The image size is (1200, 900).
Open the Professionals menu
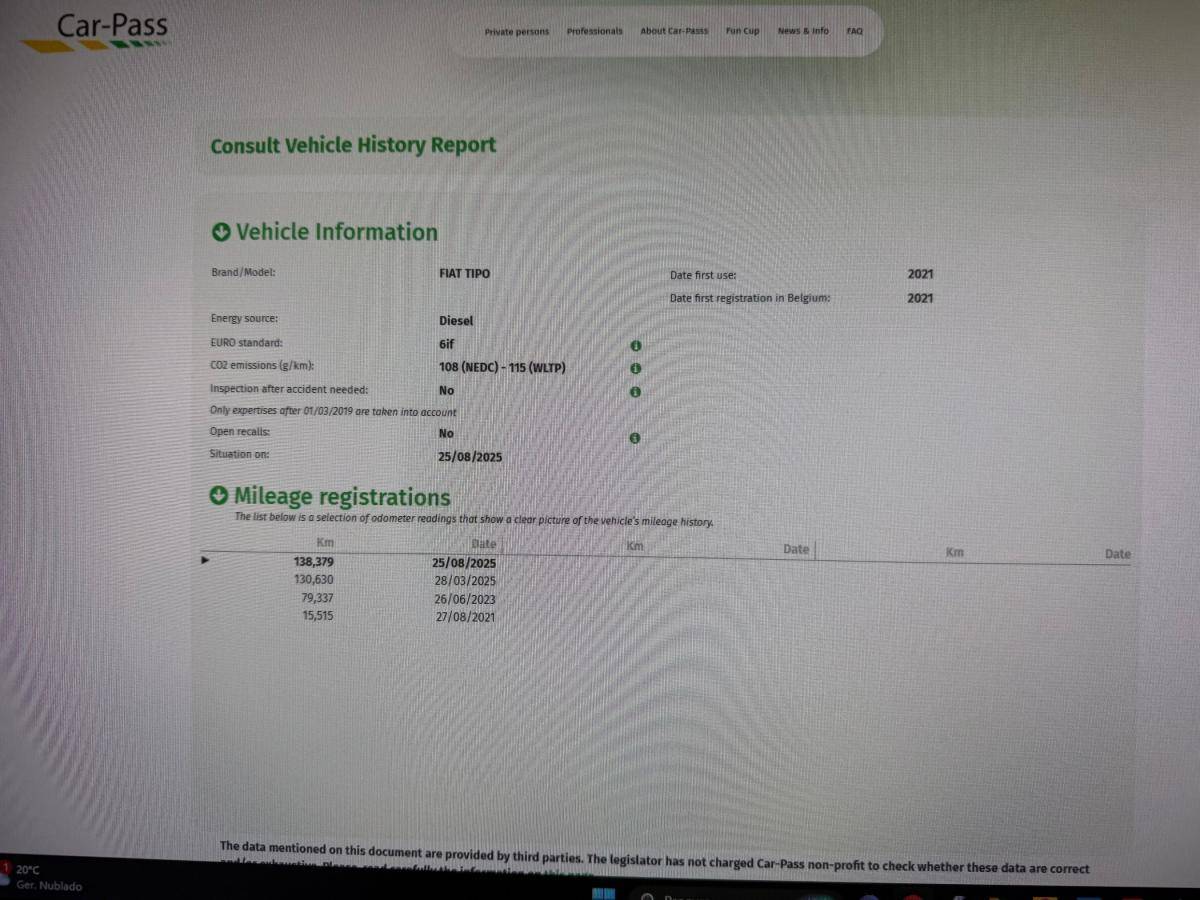[x=594, y=31]
